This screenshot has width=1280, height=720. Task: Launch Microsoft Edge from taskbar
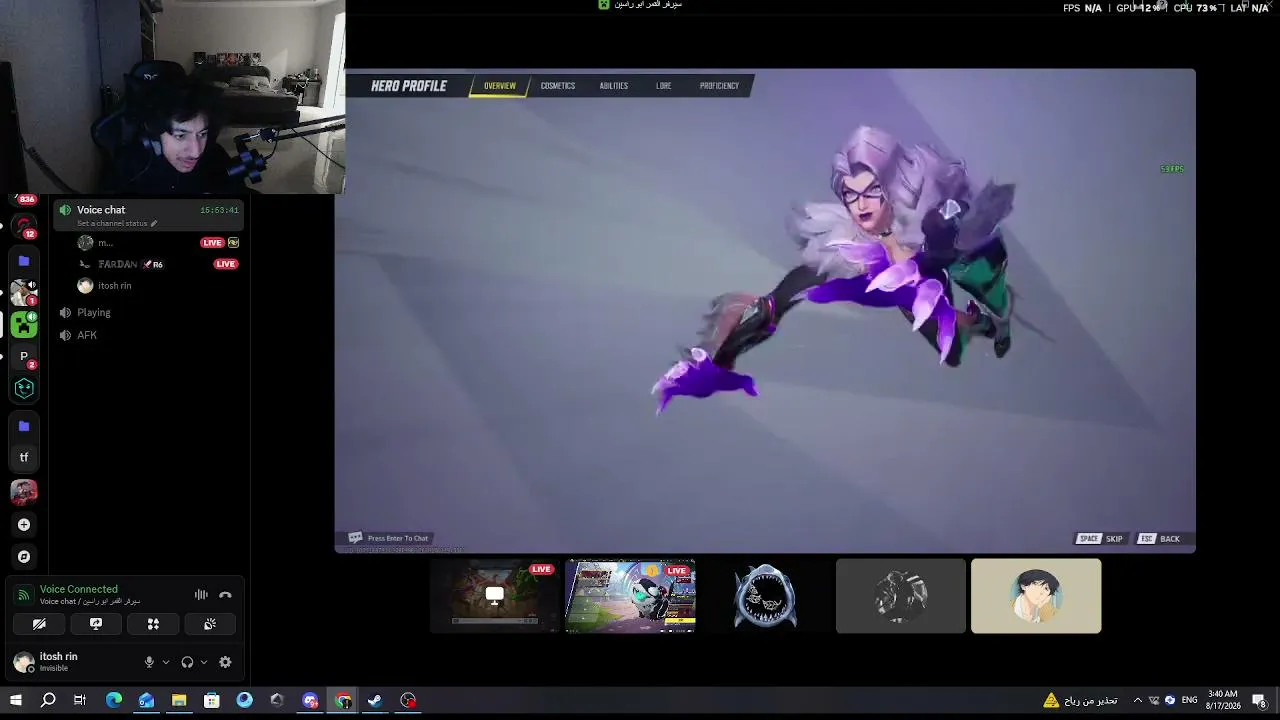click(x=113, y=701)
